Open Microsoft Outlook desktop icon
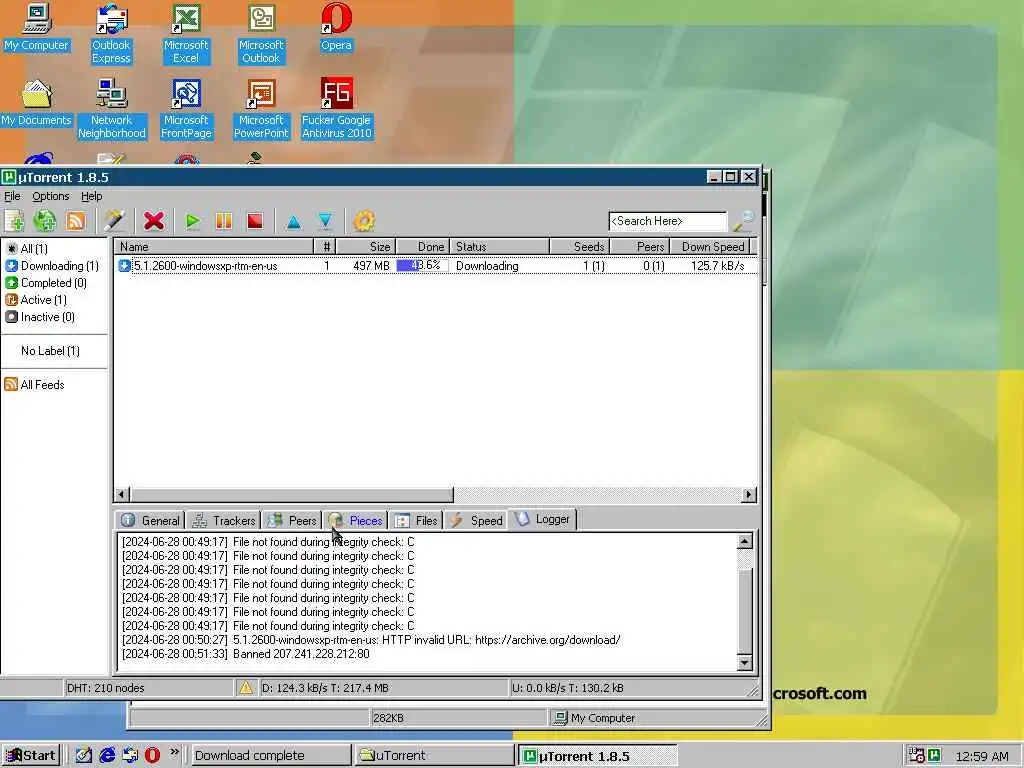The width and height of the screenshot is (1024, 768). point(261,33)
